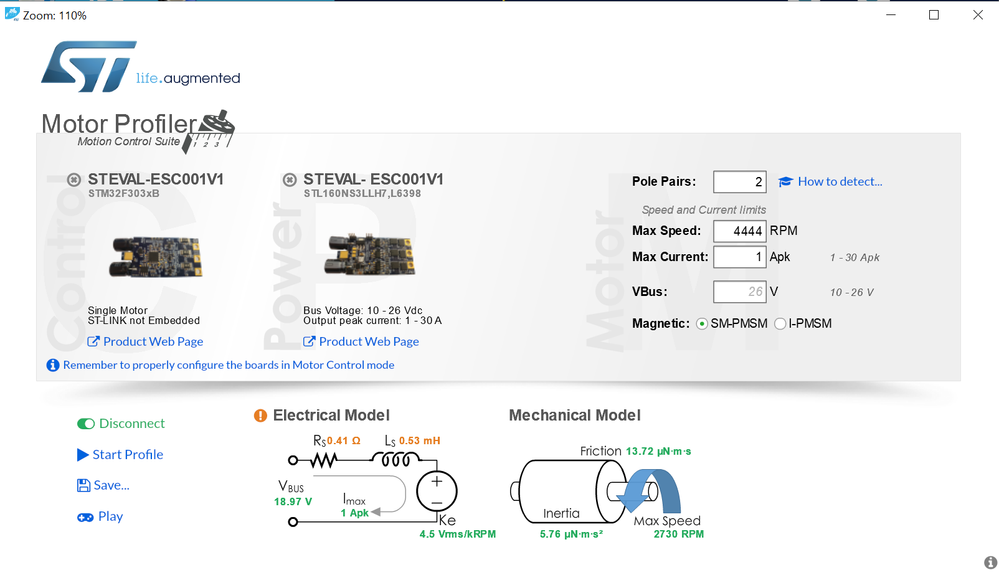The image size is (999, 572).
Task: Click the STM32F303xB subtitle text
Action: [x=124, y=194]
